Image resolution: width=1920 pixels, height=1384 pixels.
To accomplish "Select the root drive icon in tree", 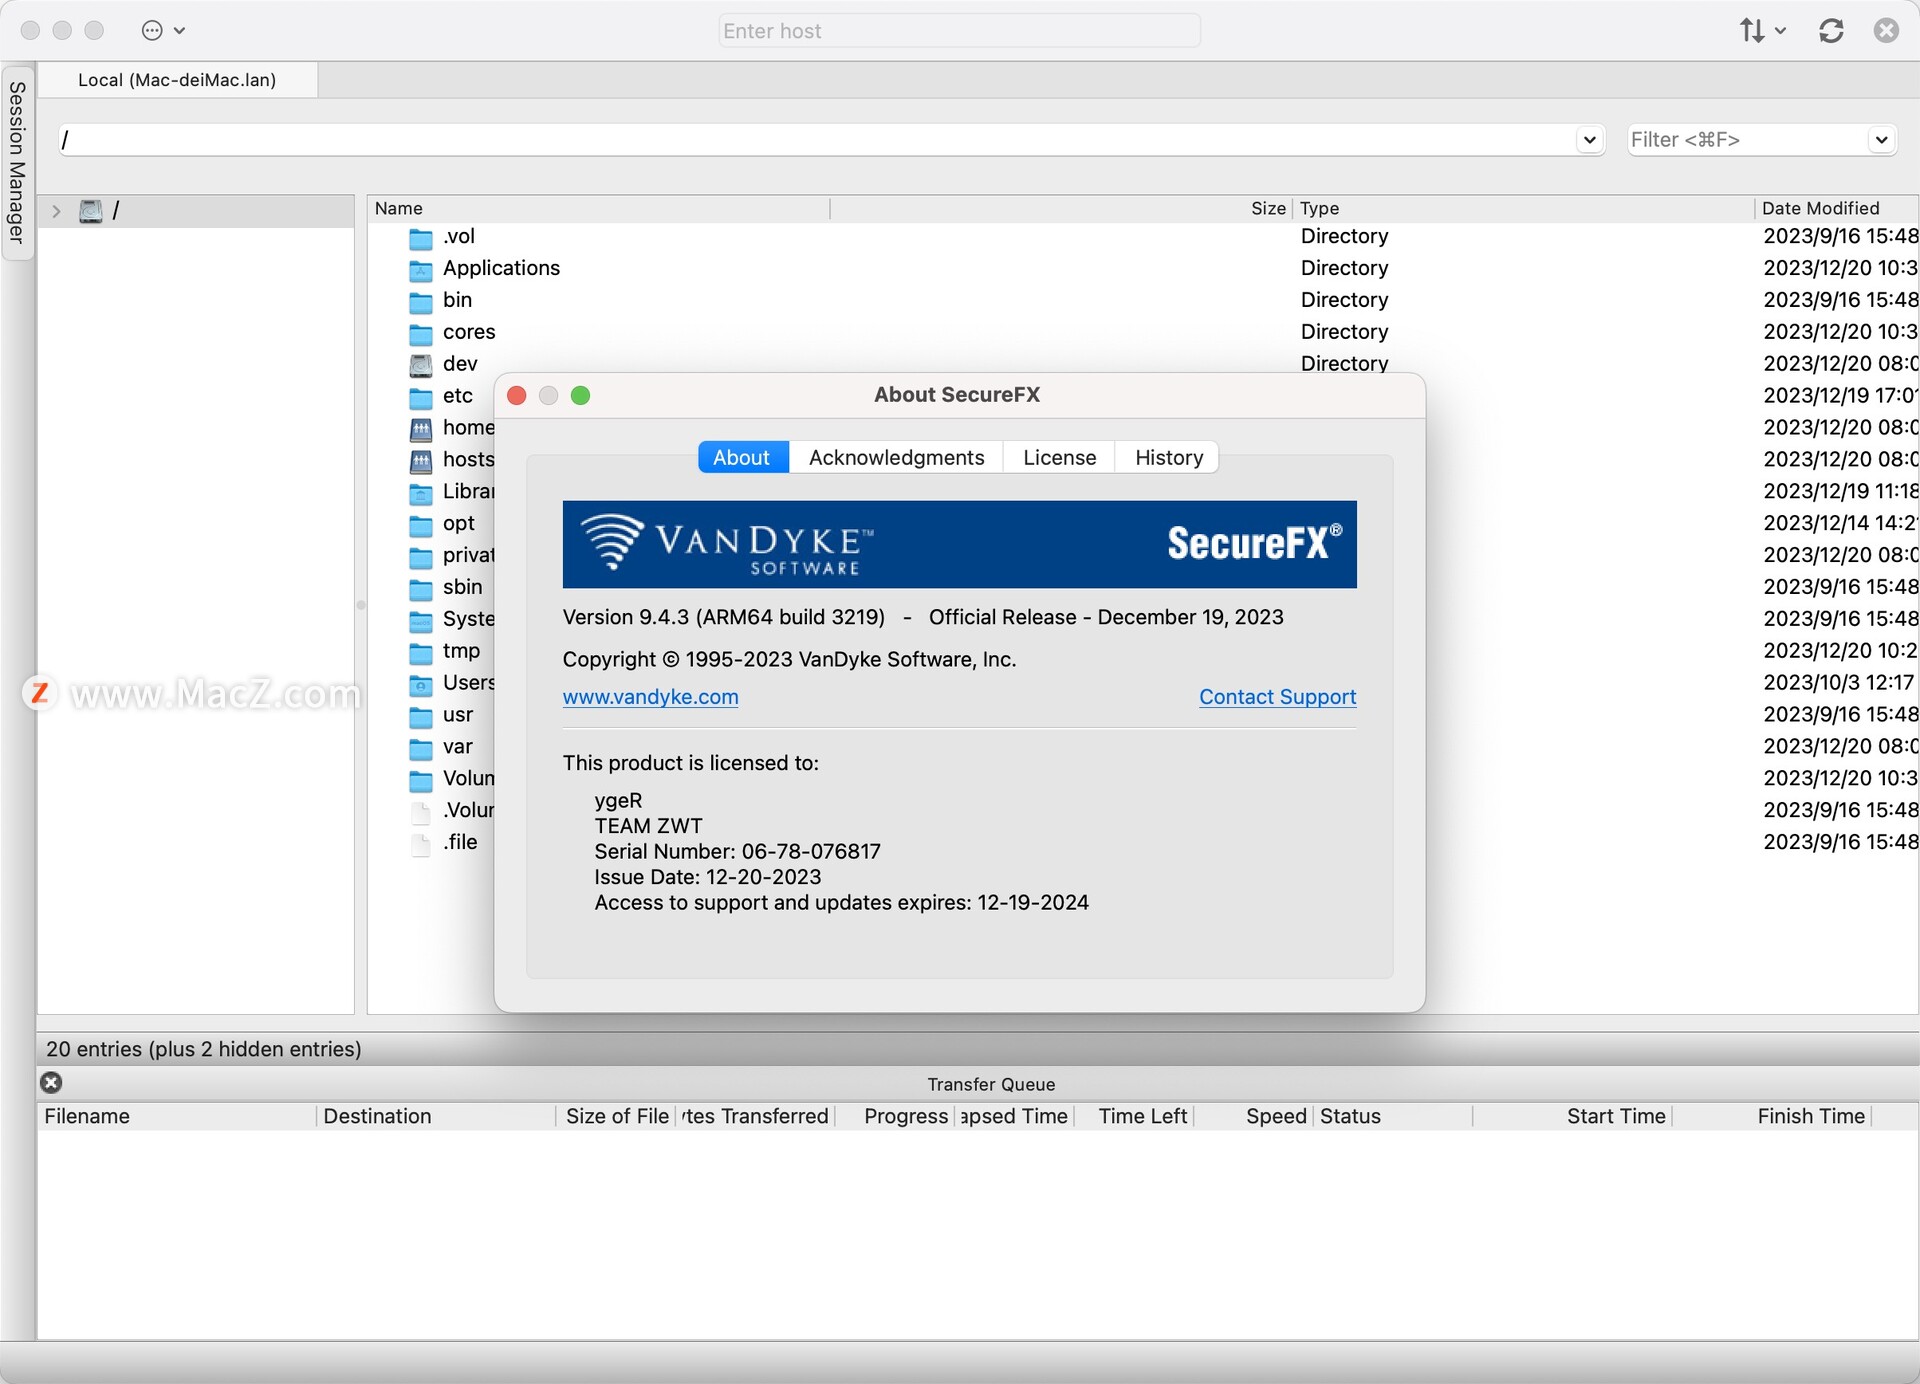I will point(91,211).
